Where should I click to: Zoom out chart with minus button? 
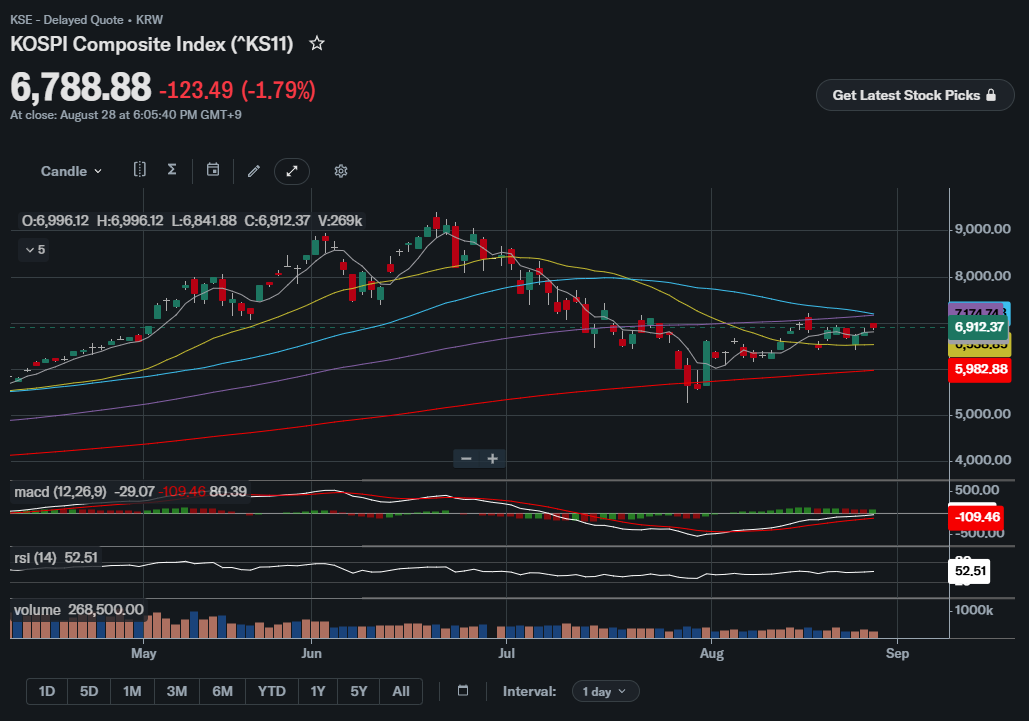tap(467, 459)
